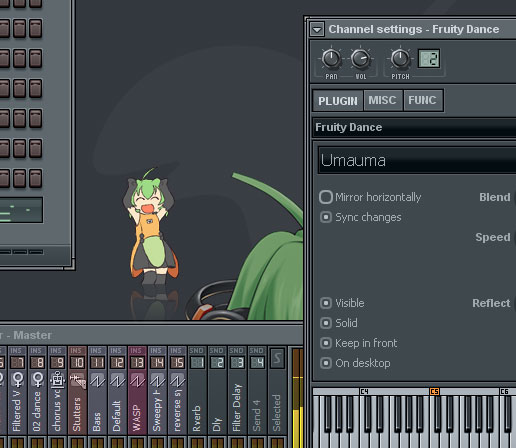Image resolution: width=516 pixels, height=448 pixels.
Task: Select the Rverb send track name
Action: click(x=197, y=418)
